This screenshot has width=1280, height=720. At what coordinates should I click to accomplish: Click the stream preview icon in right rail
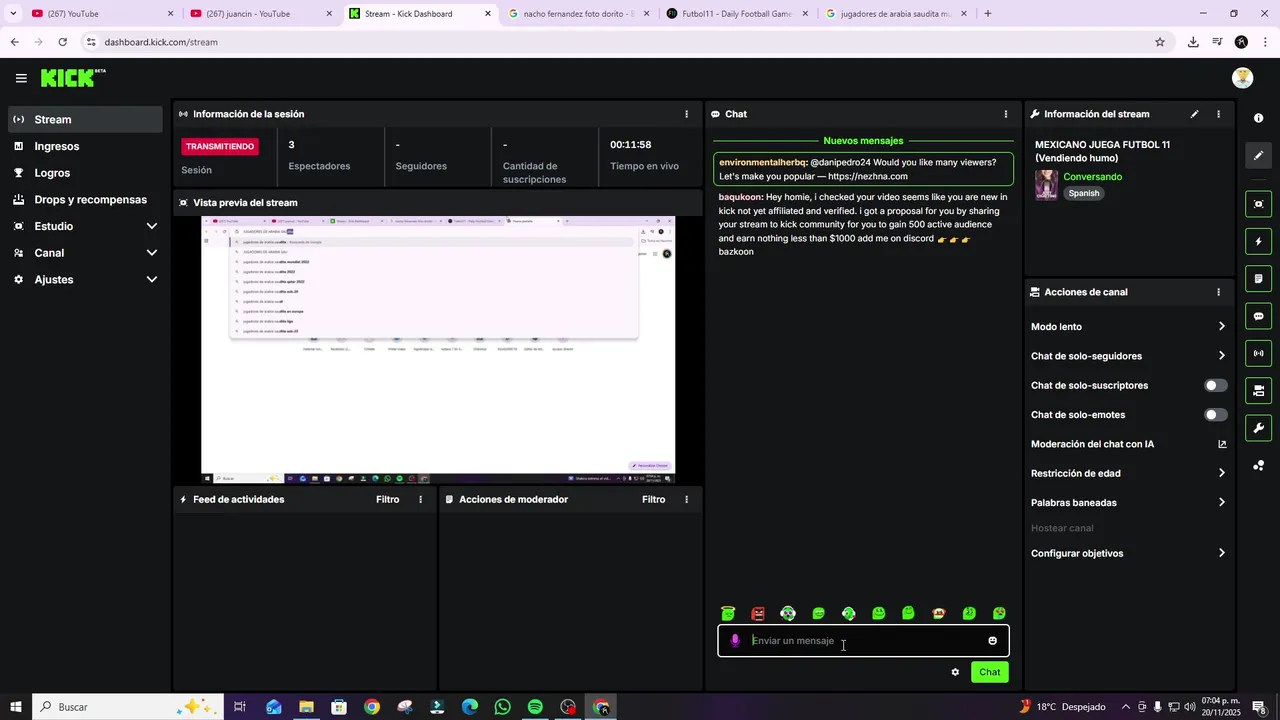[x=1258, y=204]
